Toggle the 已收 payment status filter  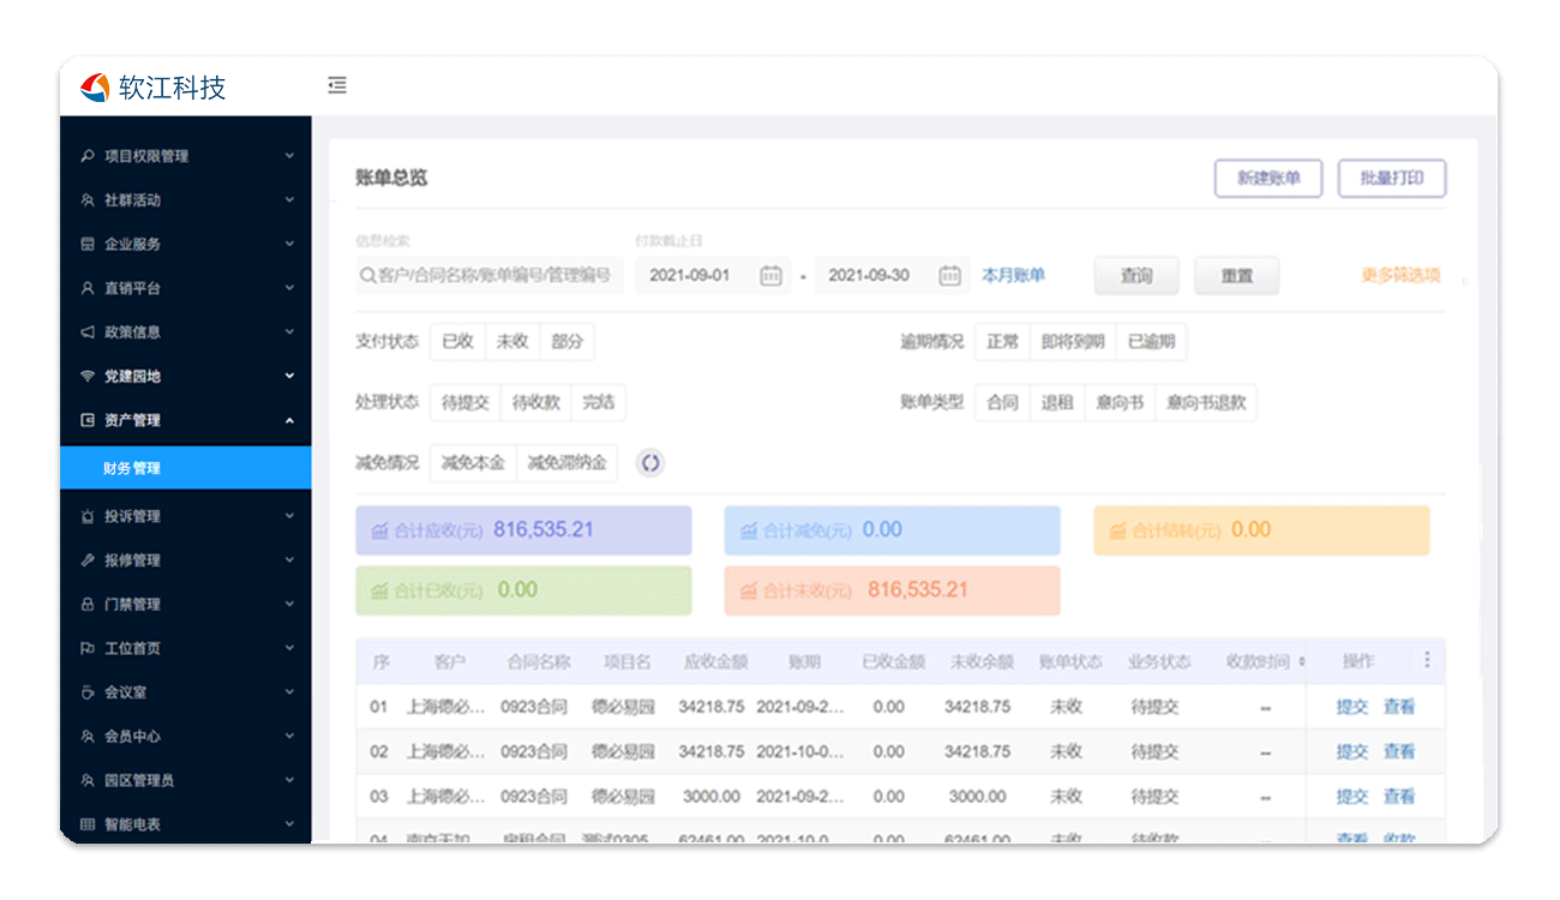click(x=457, y=342)
